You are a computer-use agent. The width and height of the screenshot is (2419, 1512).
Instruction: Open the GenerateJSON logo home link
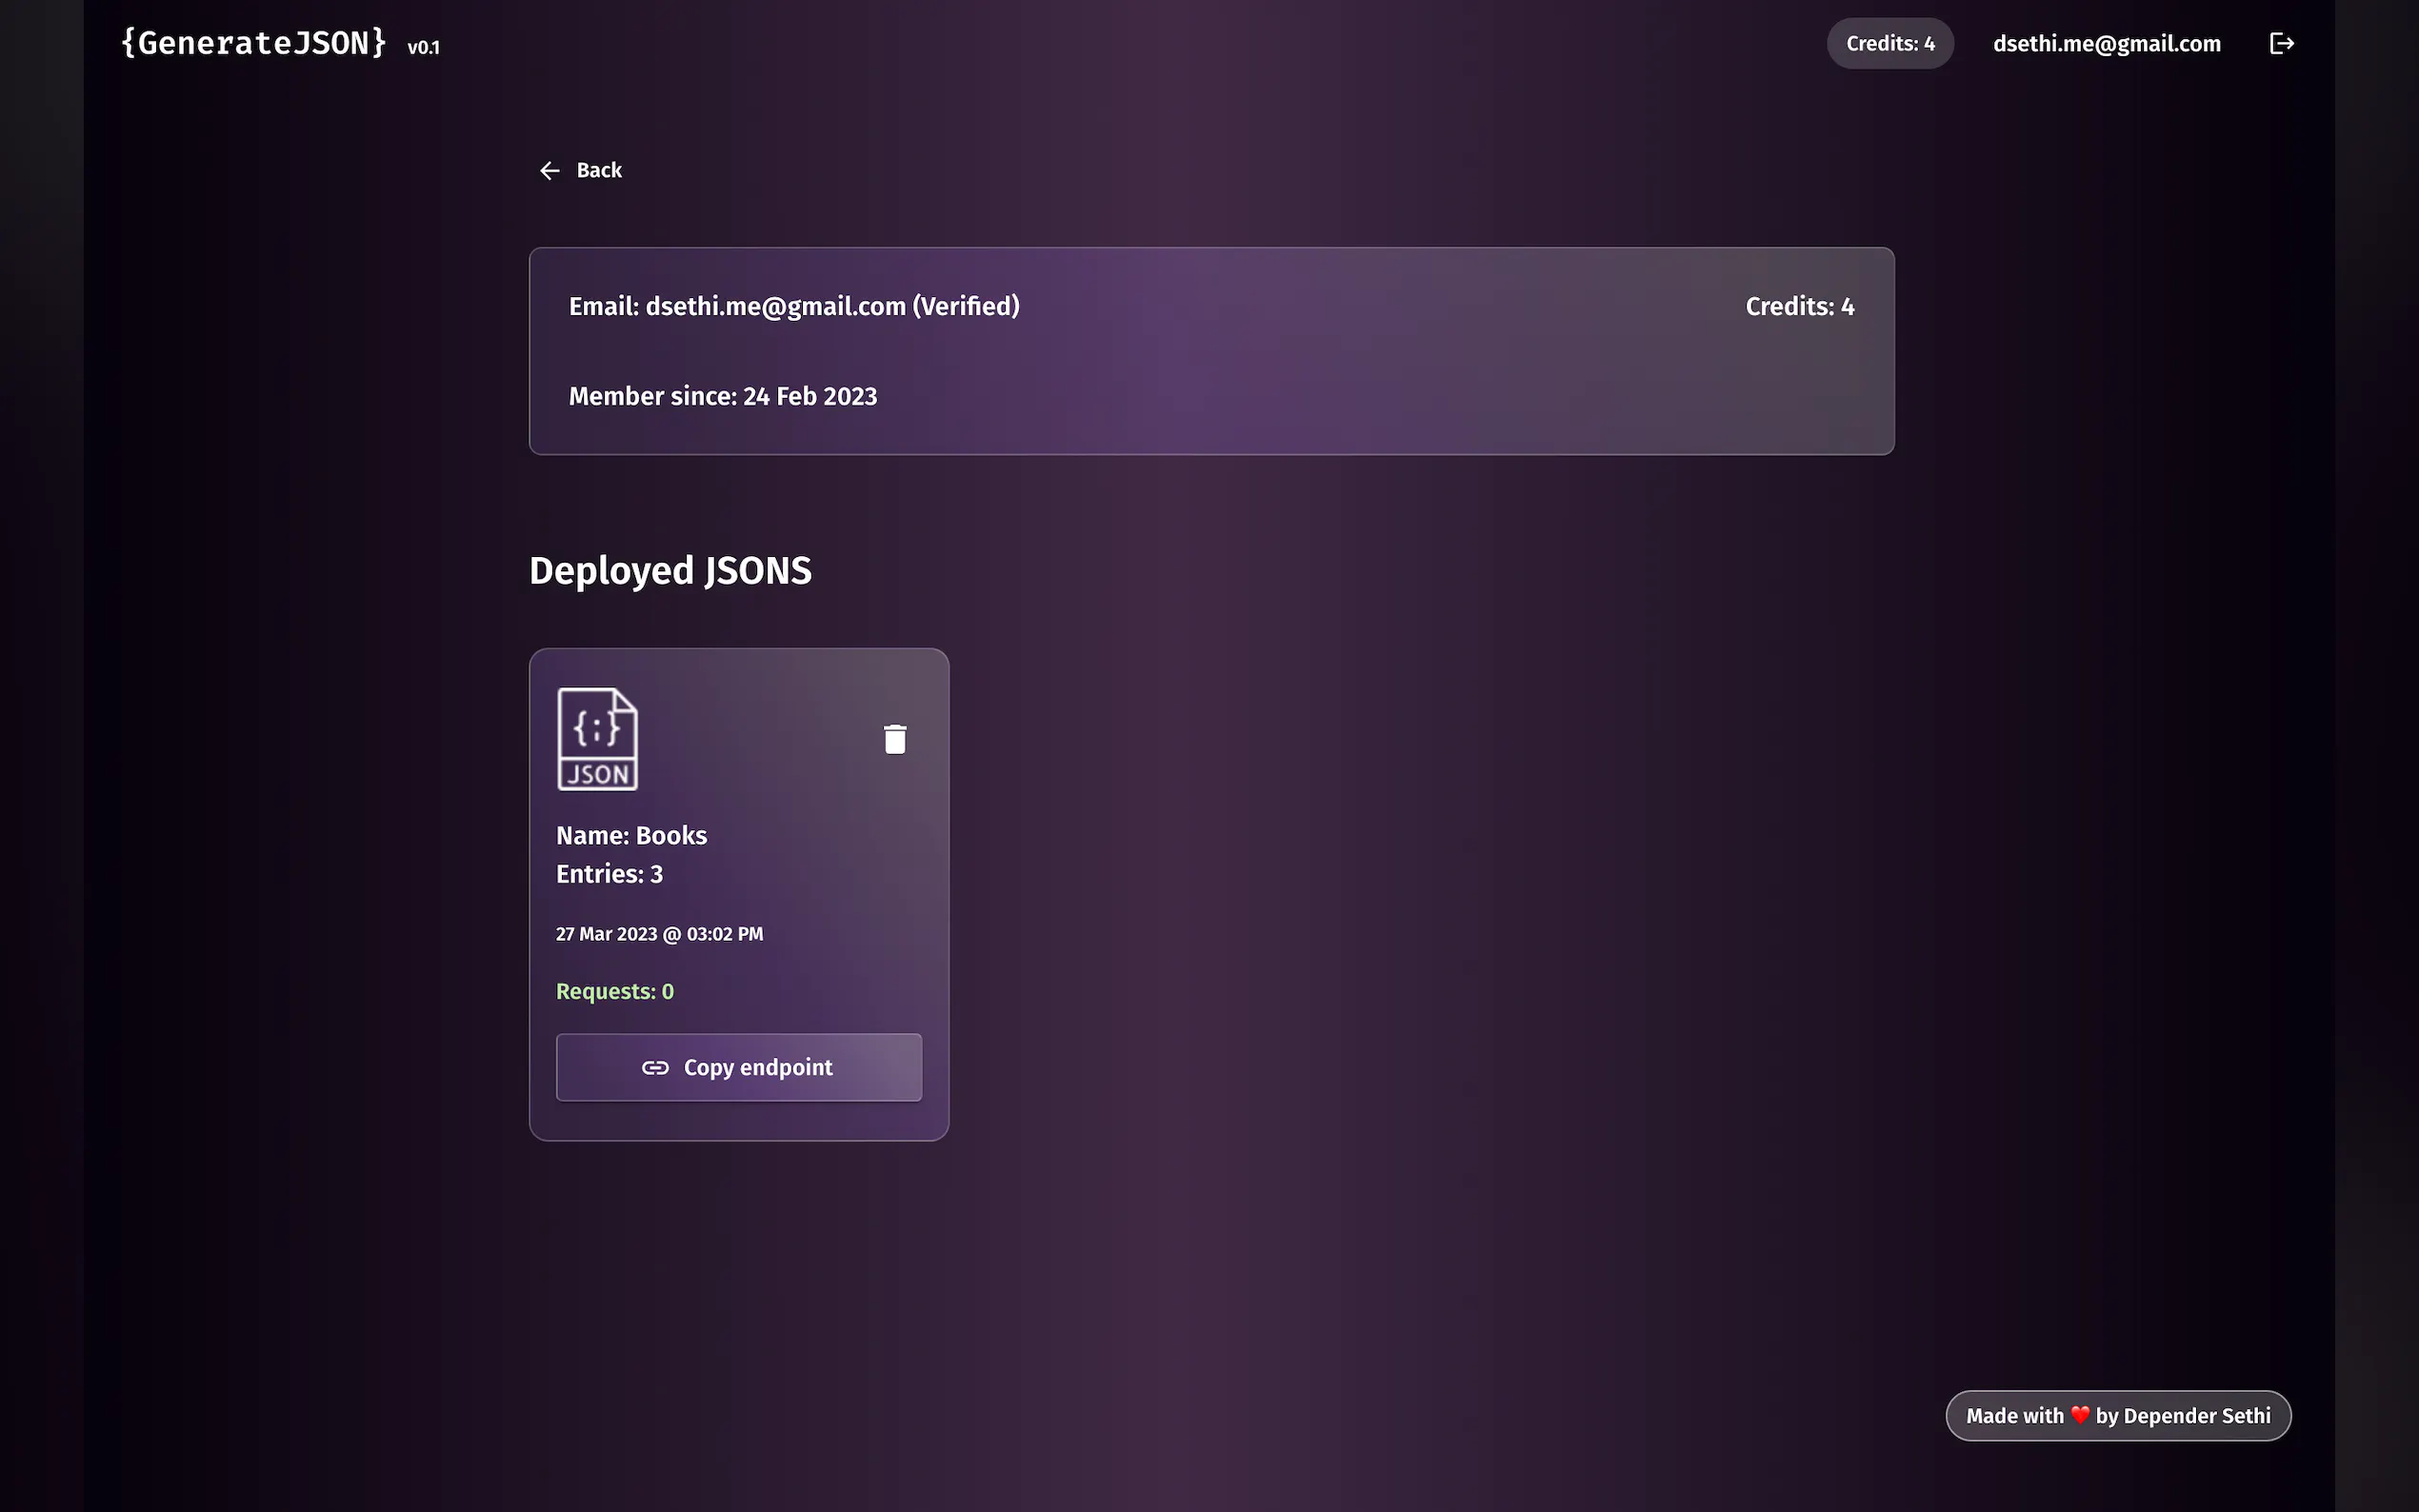[x=253, y=43]
